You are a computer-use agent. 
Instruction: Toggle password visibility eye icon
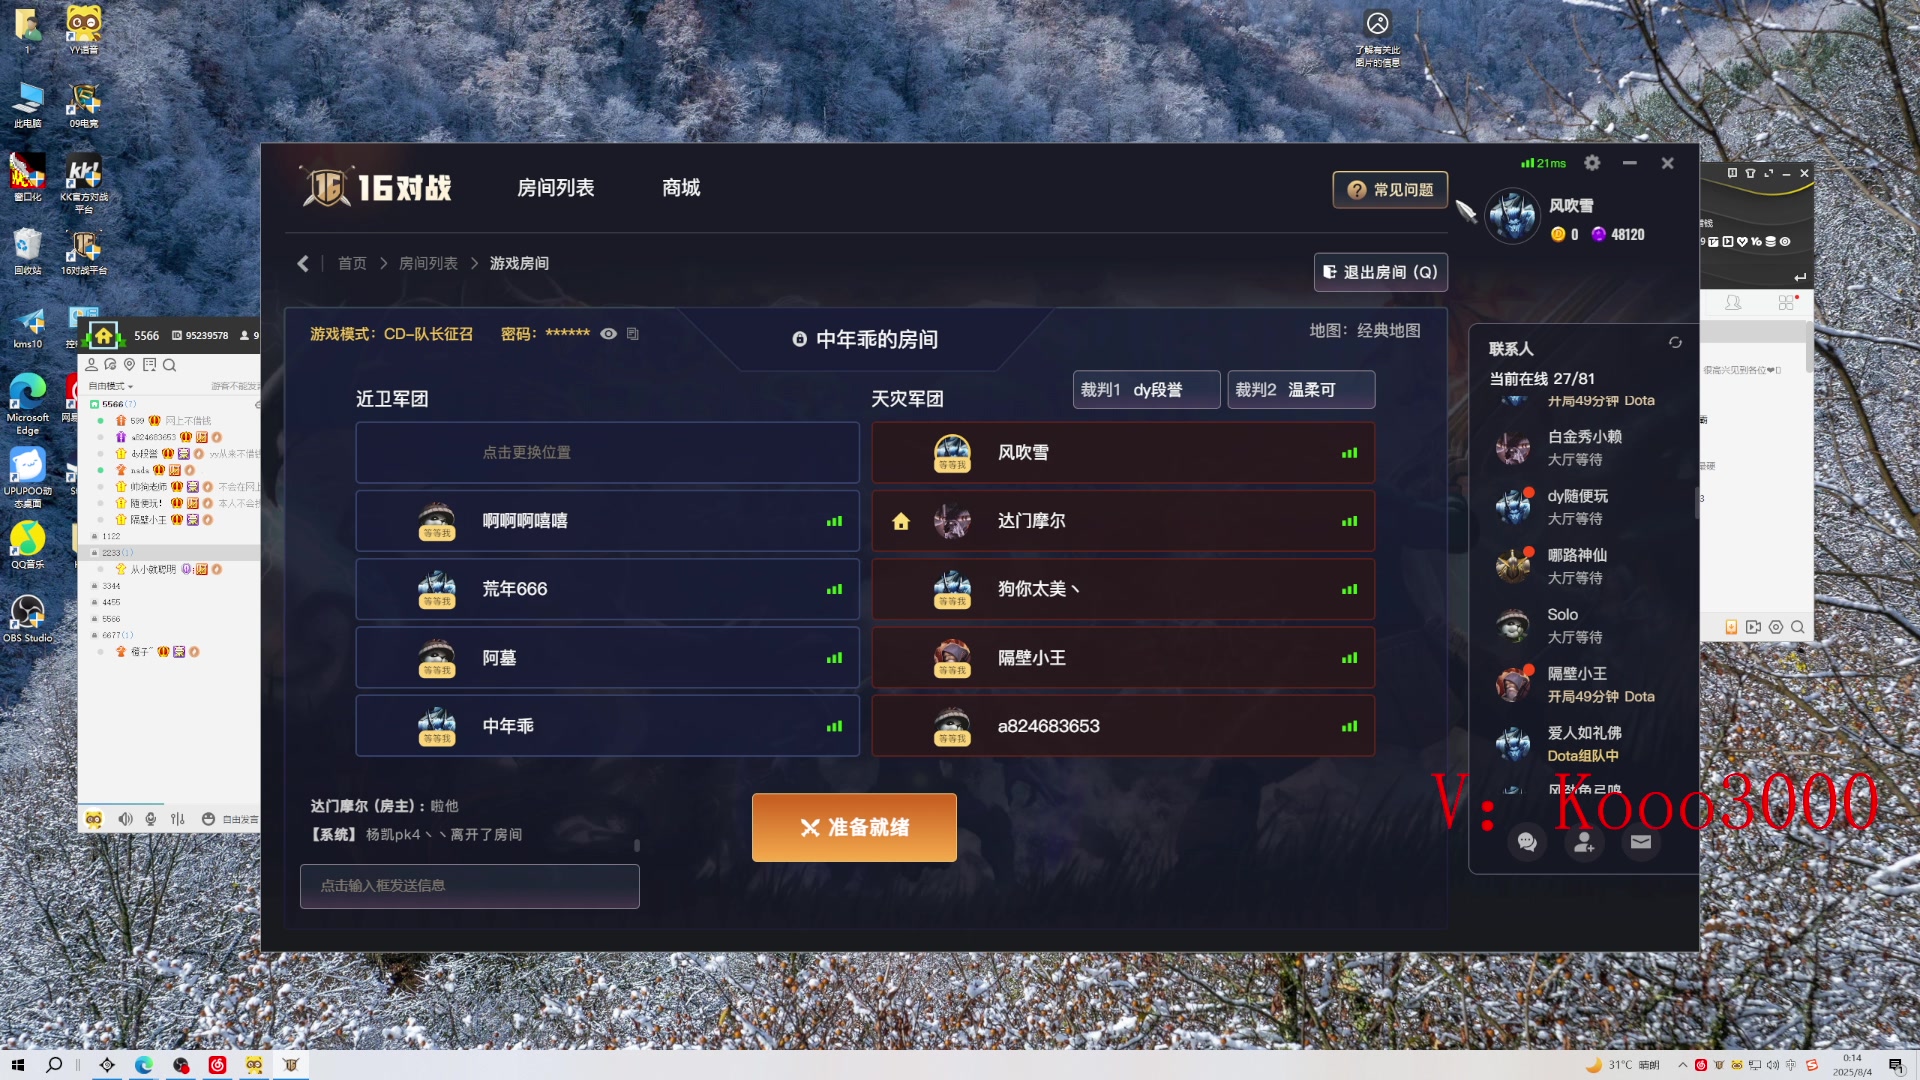pos(608,334)
